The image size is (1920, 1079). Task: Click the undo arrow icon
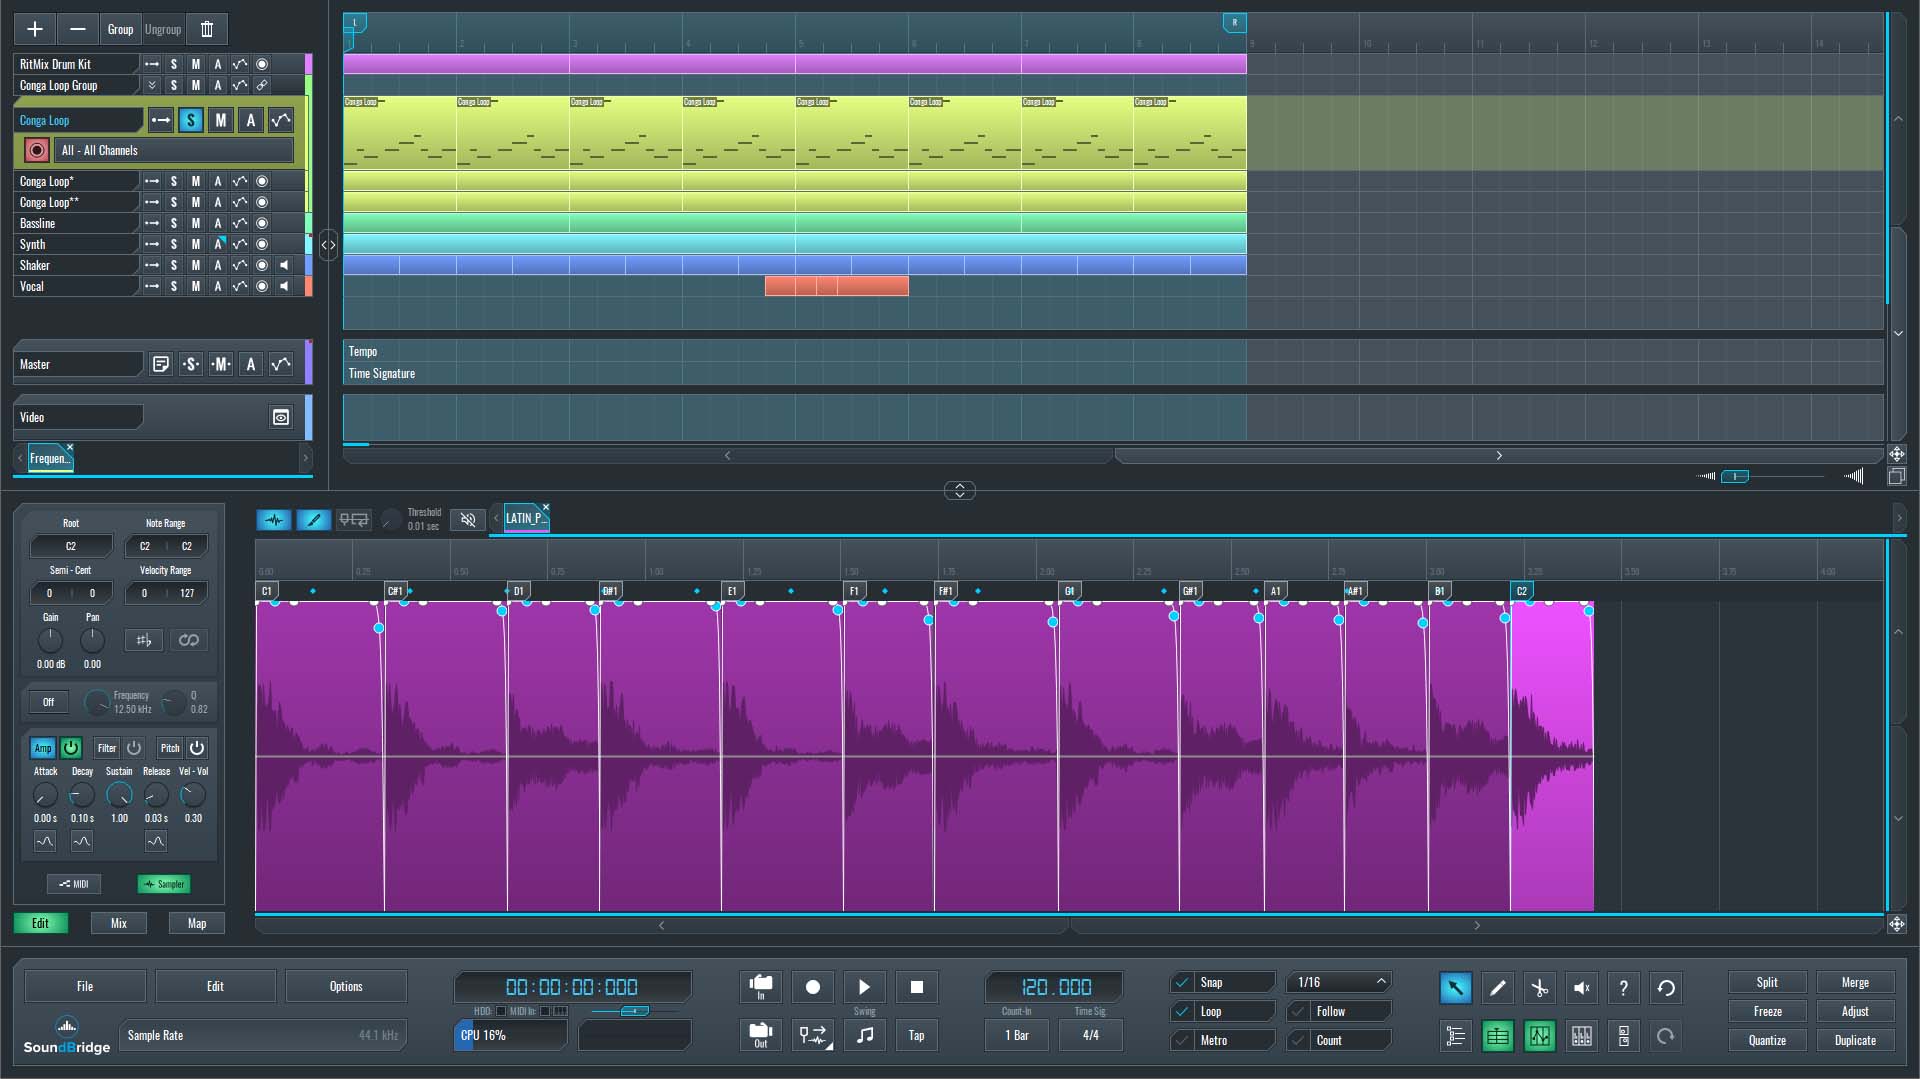point(1665,988)
